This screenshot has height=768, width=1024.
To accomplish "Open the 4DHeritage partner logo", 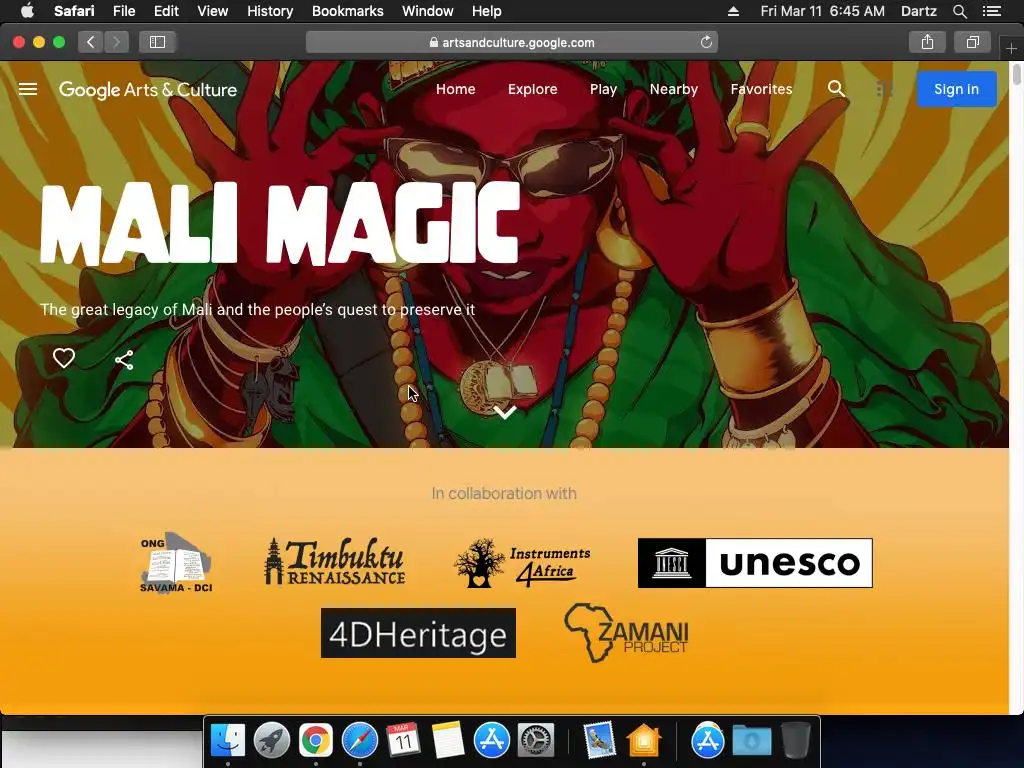I will click(x=418, y=633).
